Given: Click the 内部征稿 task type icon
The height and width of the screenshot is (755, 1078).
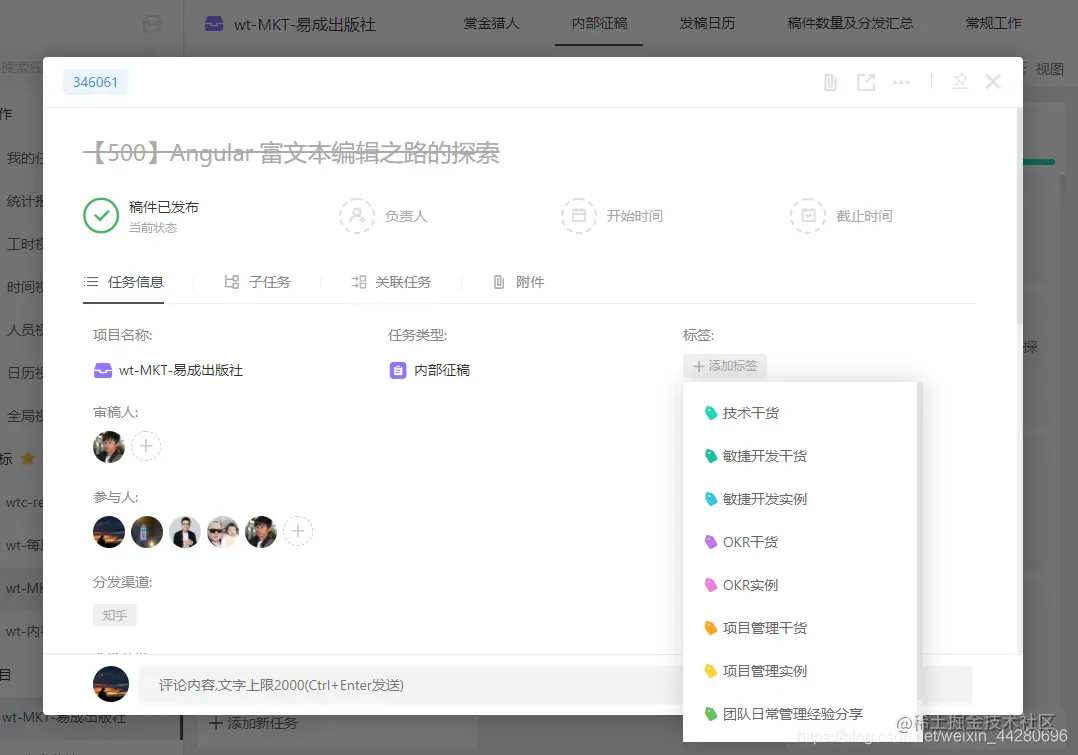Looking at the screenshot, I should tap(397, 369).
